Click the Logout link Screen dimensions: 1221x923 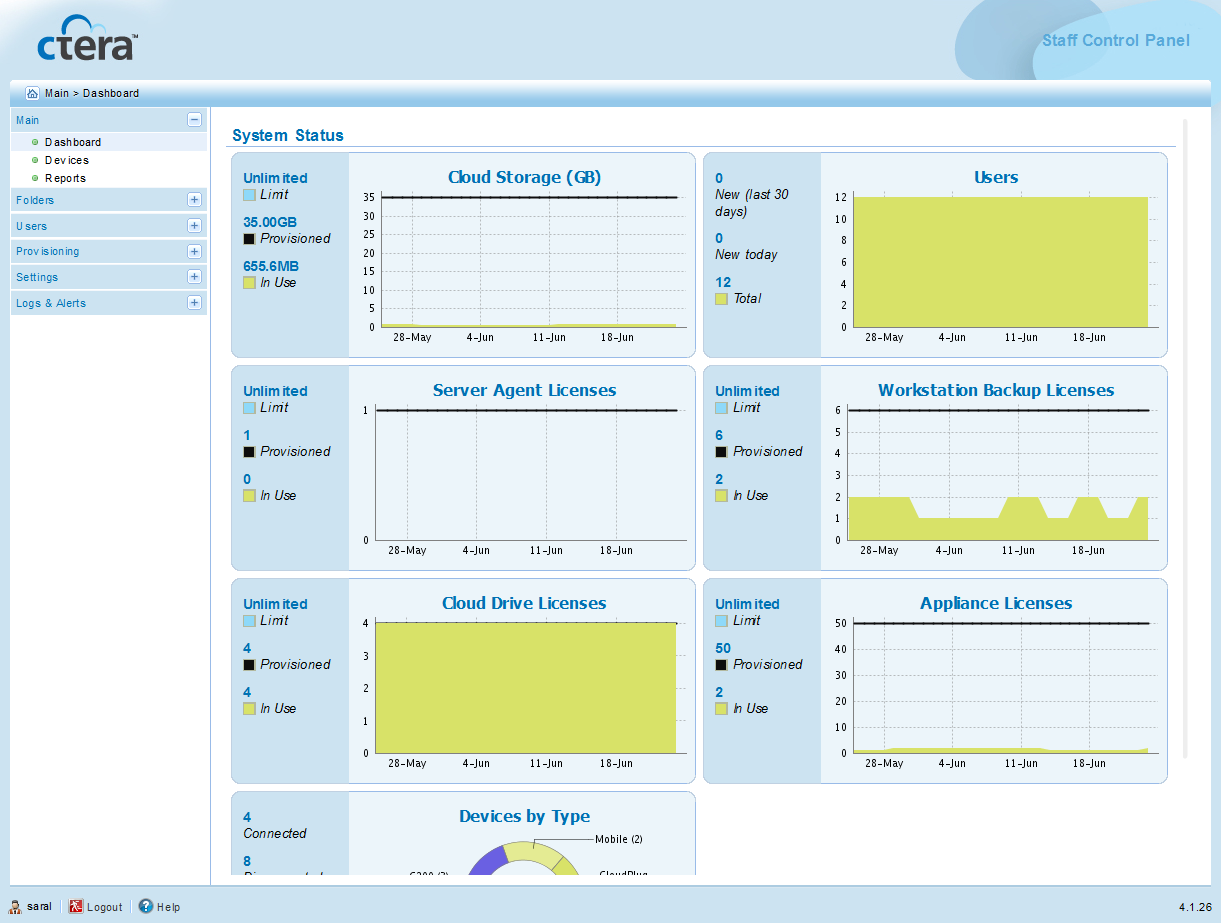point(105,907)
